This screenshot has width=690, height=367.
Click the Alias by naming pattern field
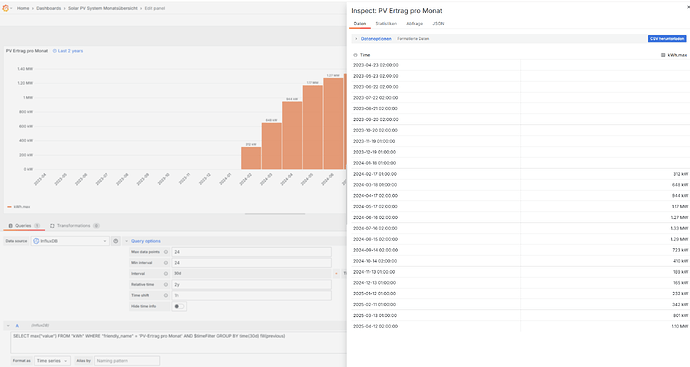click(127, 361)
